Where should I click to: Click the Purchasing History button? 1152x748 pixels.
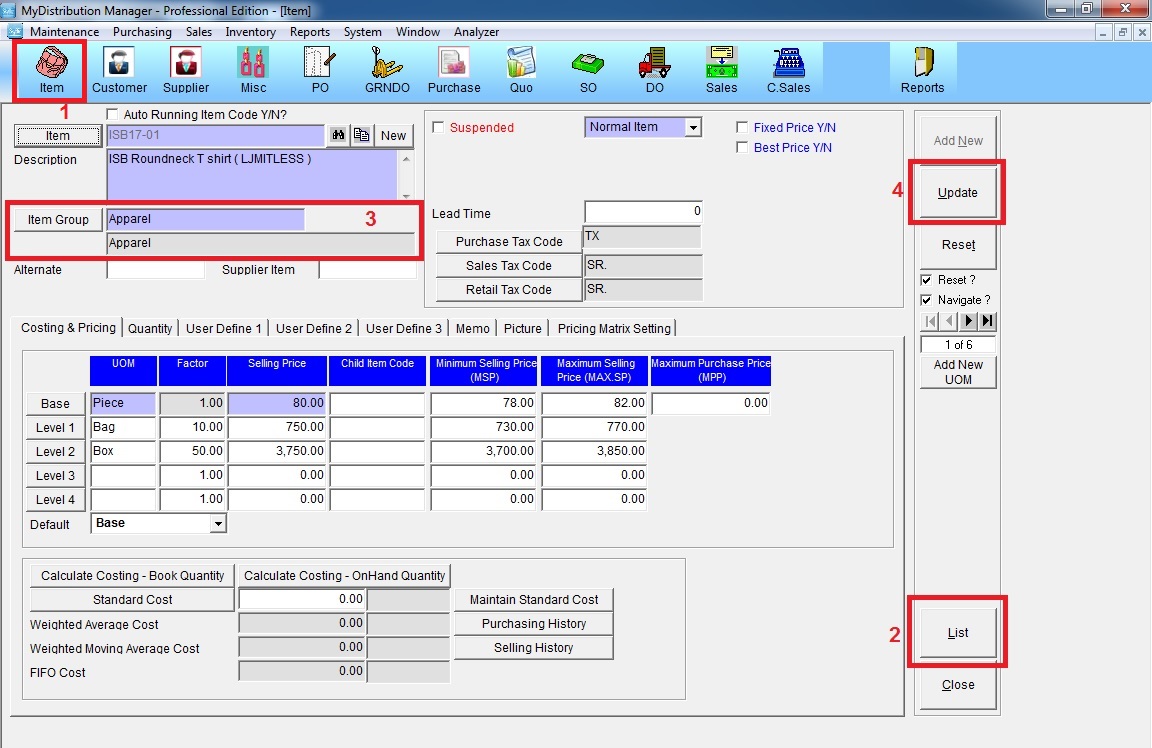pos(533,624)
